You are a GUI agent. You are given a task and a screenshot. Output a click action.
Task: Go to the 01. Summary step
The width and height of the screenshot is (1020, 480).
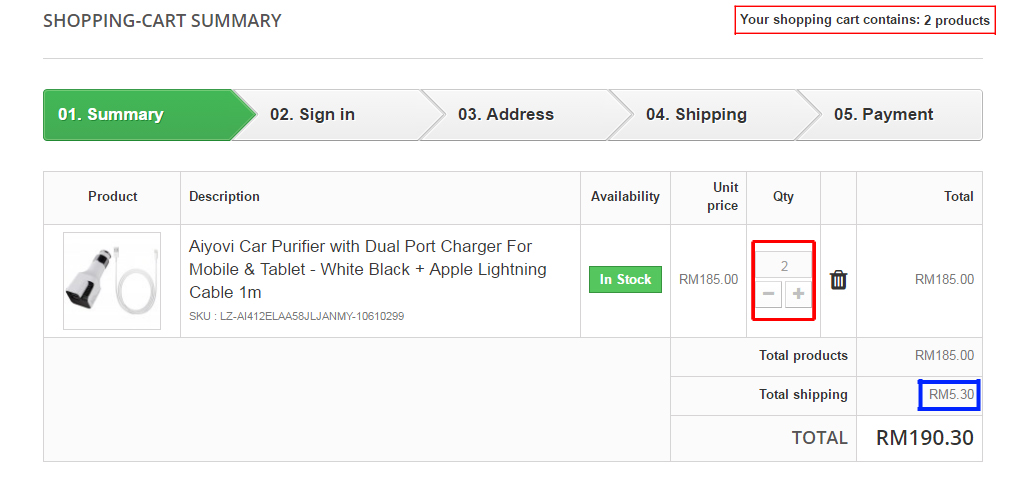[x=111, y=115]
